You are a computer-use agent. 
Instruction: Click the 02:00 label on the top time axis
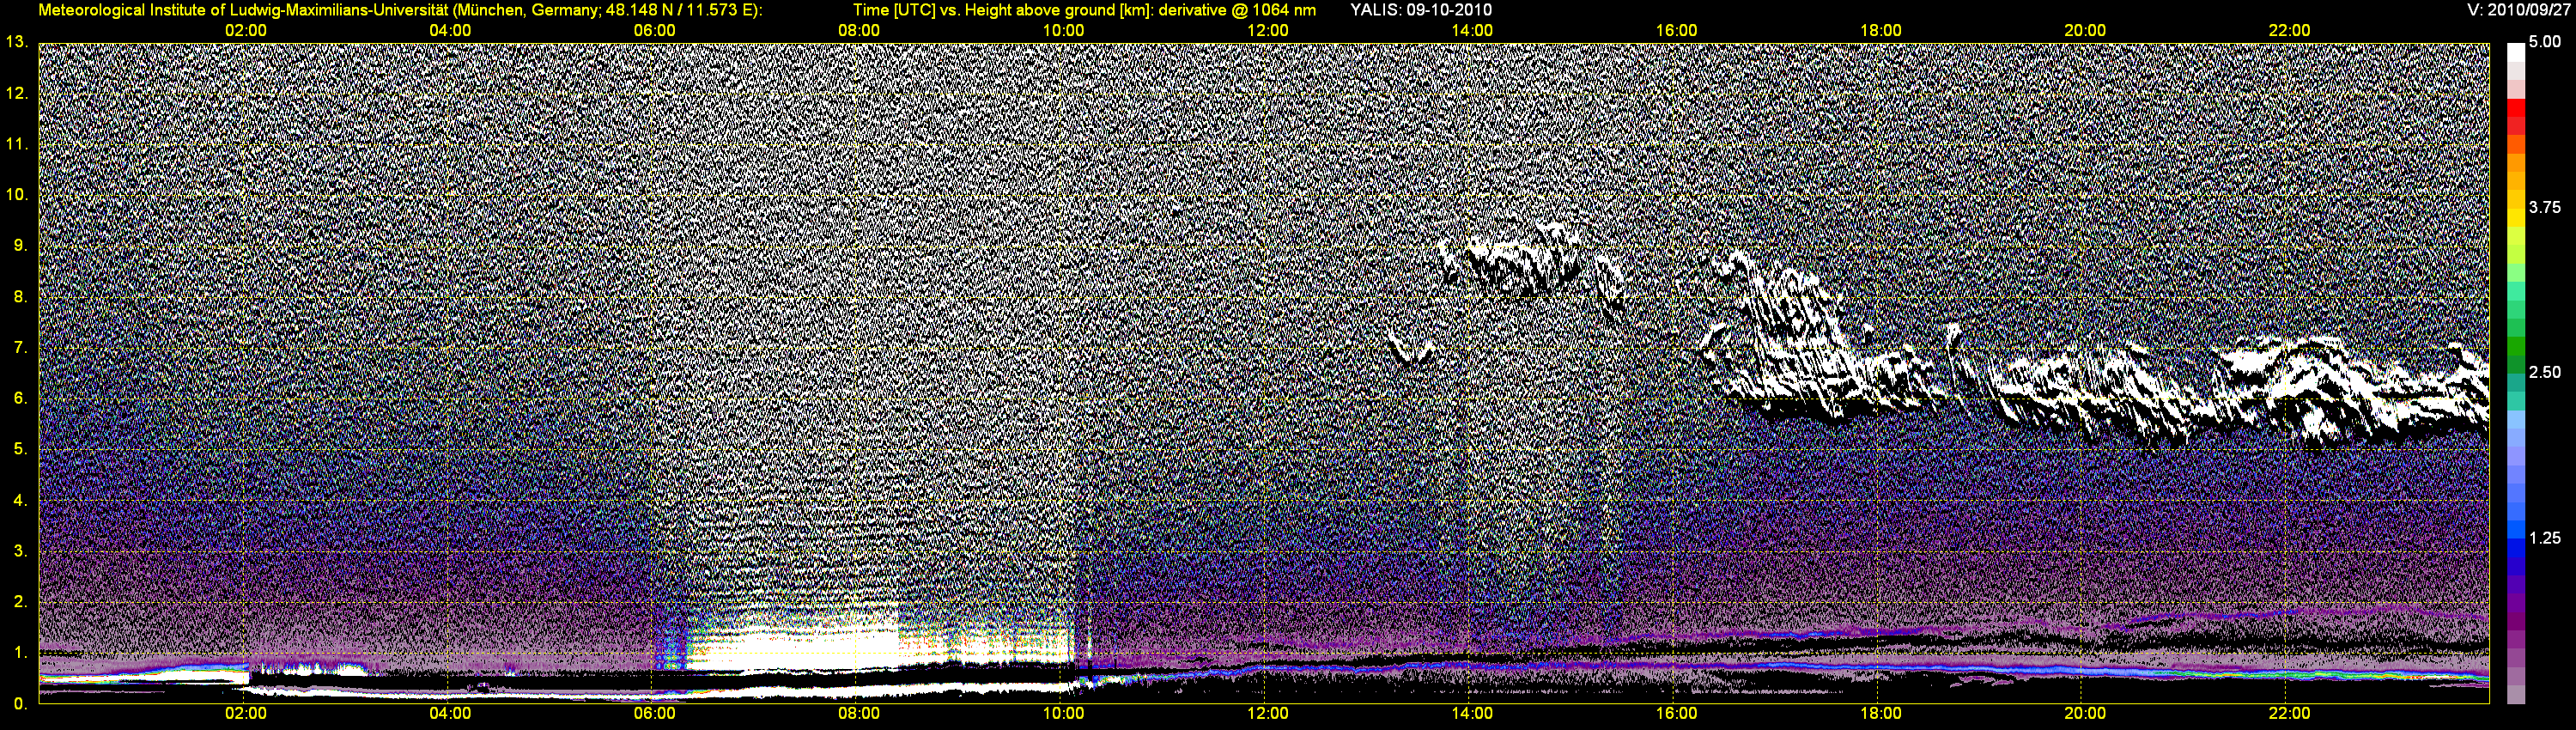click(246, 31)
